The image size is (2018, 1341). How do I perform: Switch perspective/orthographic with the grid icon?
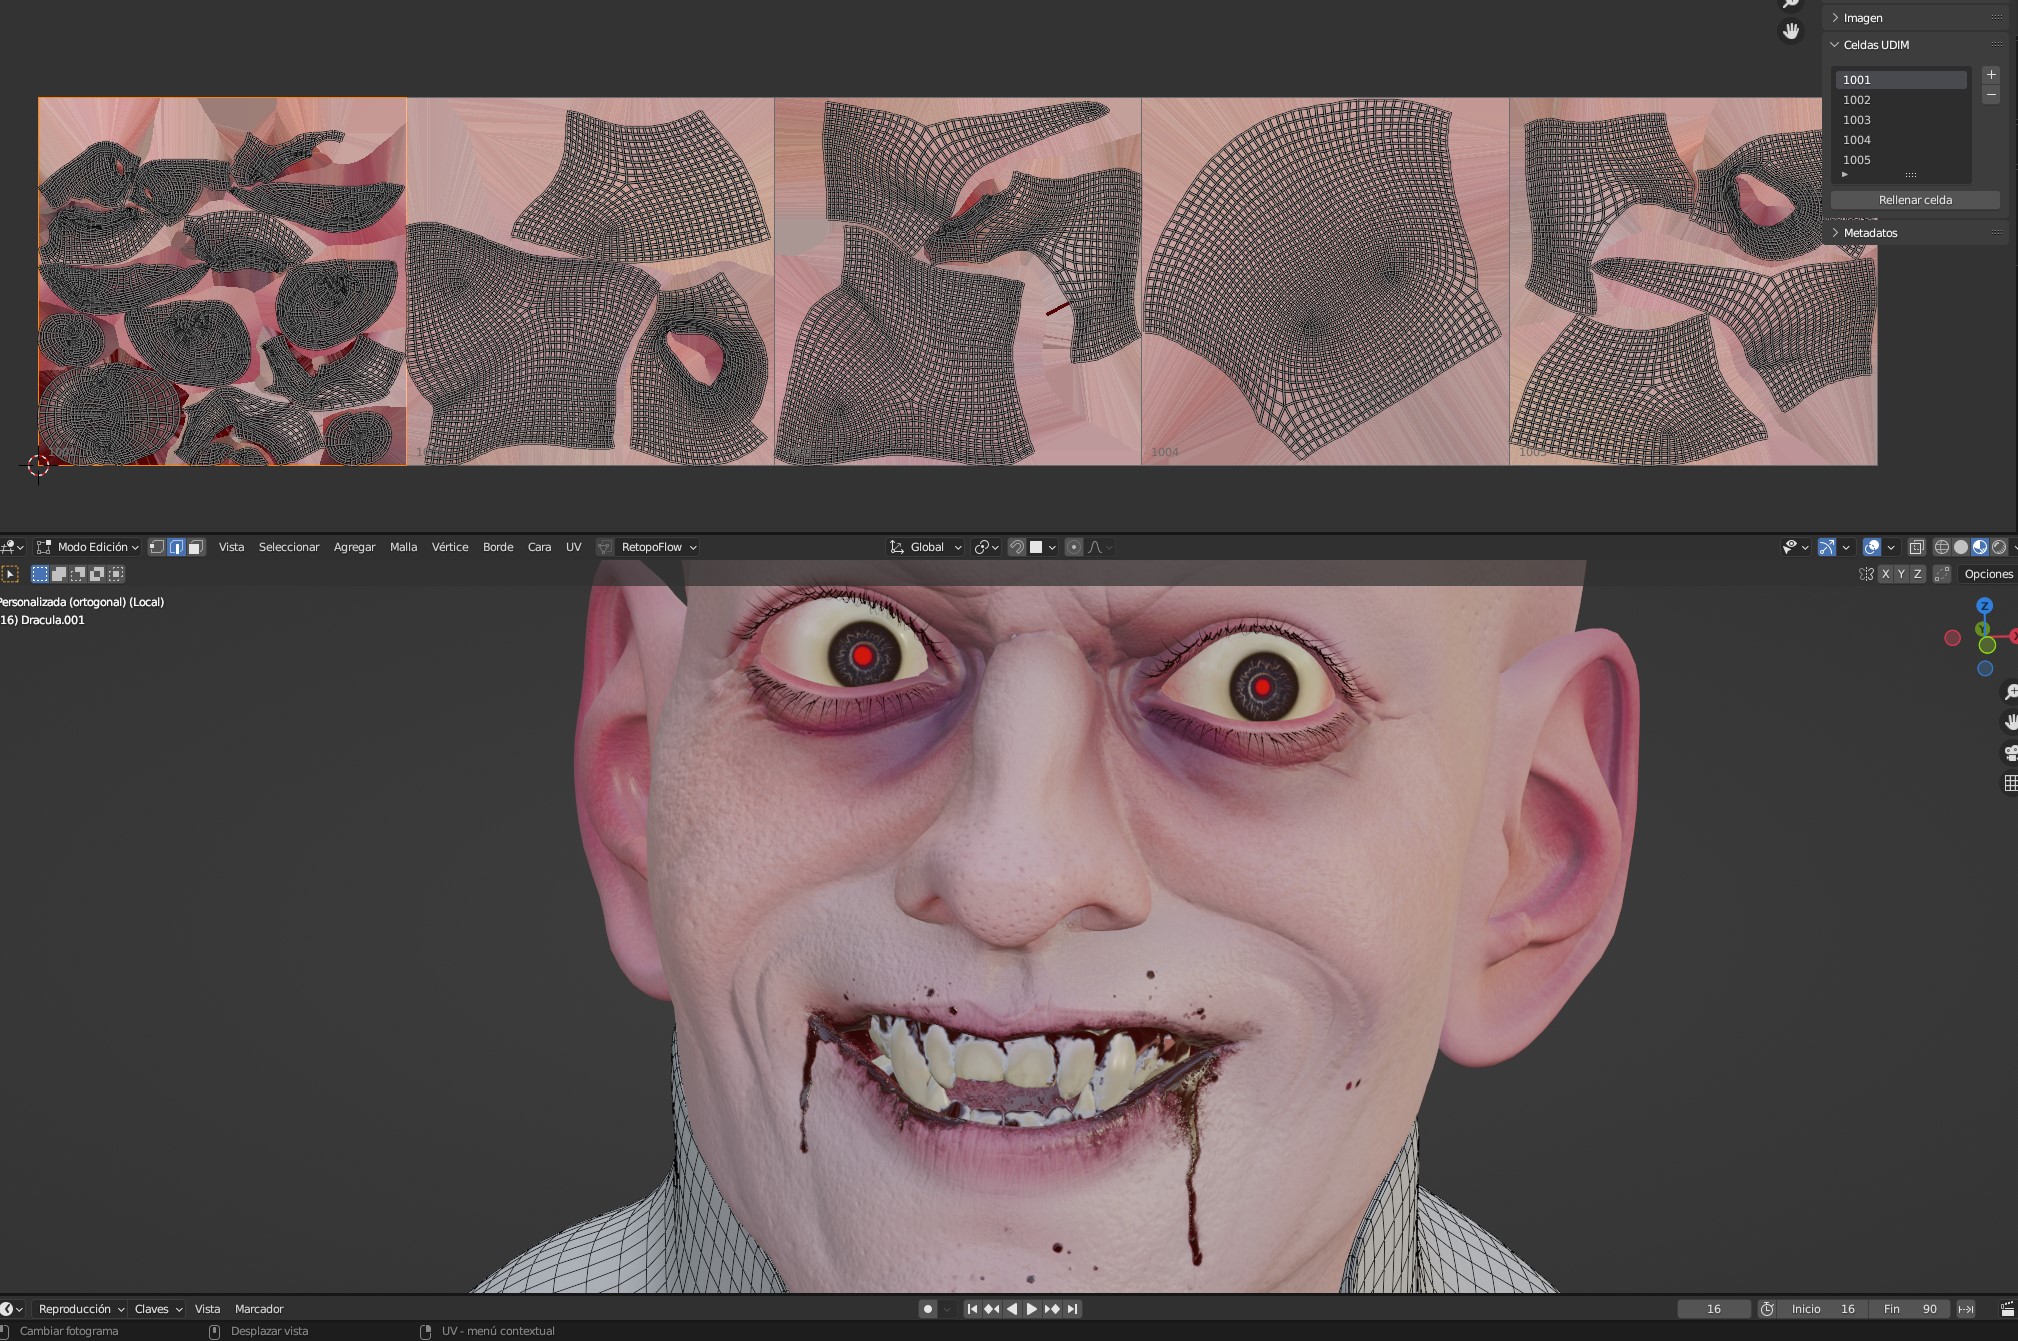click(x=2010, y=783)
